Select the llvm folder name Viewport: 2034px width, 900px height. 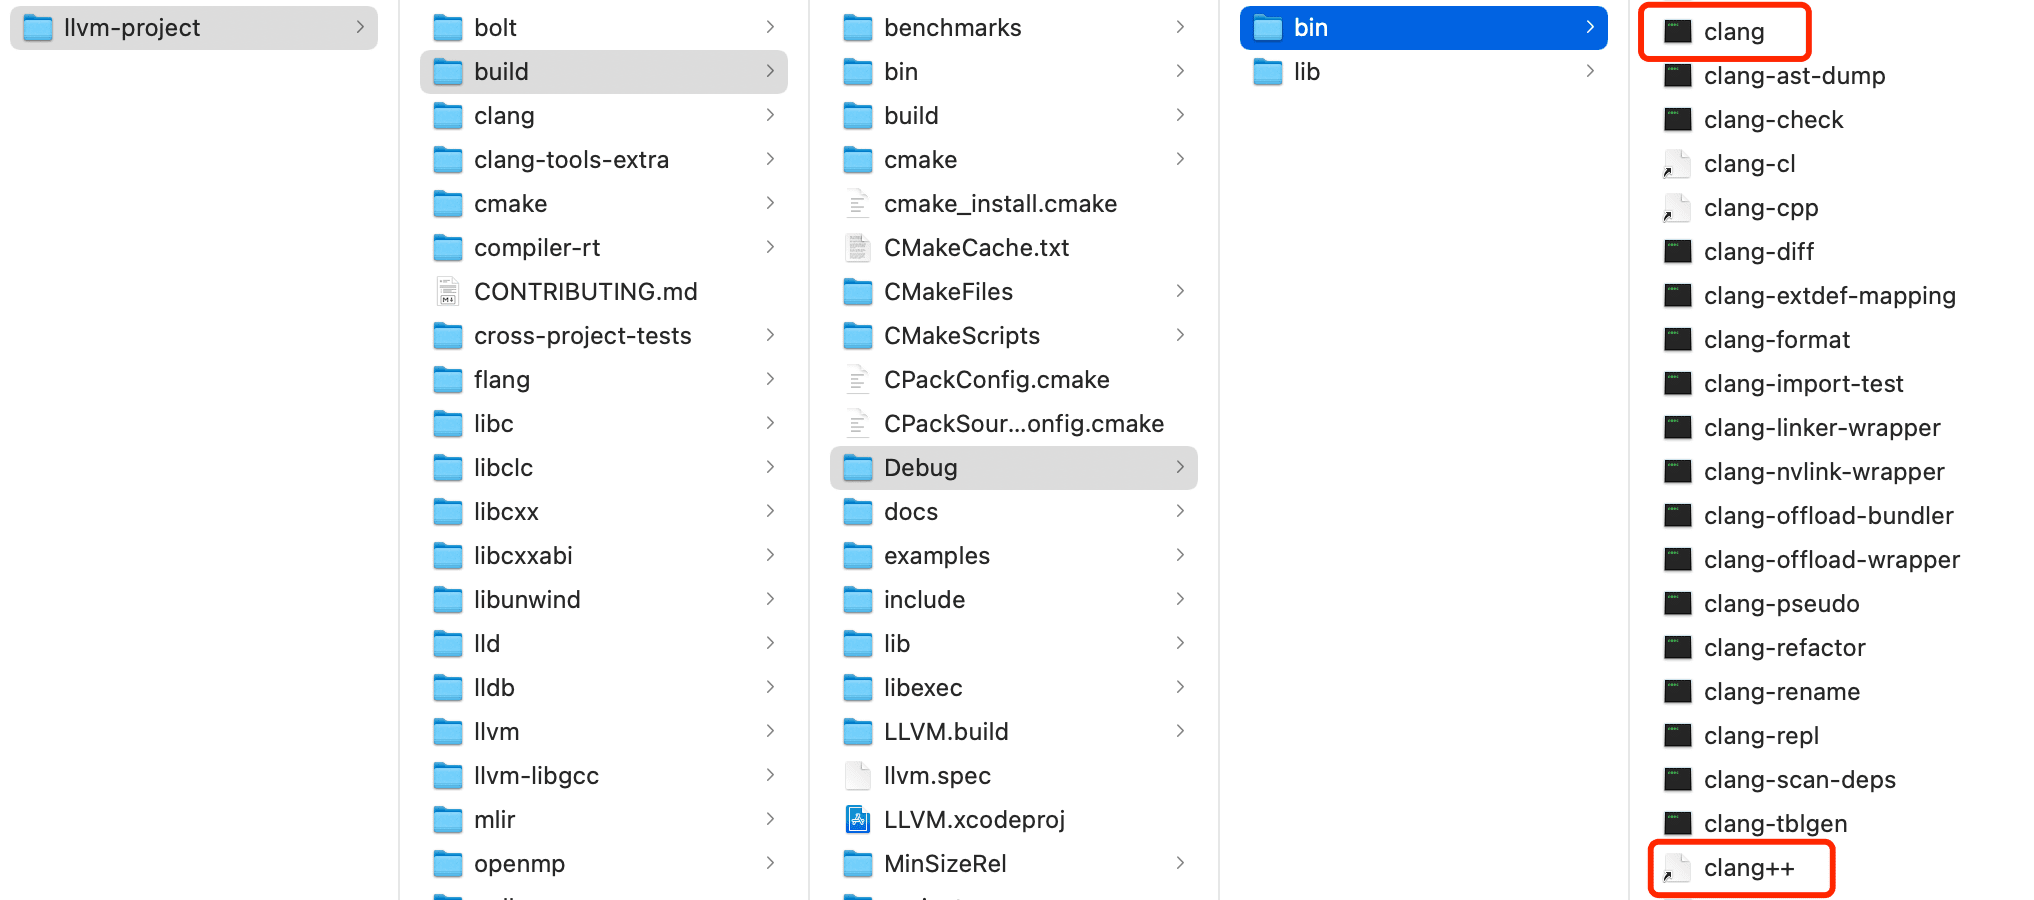click(x=496, y=732)
